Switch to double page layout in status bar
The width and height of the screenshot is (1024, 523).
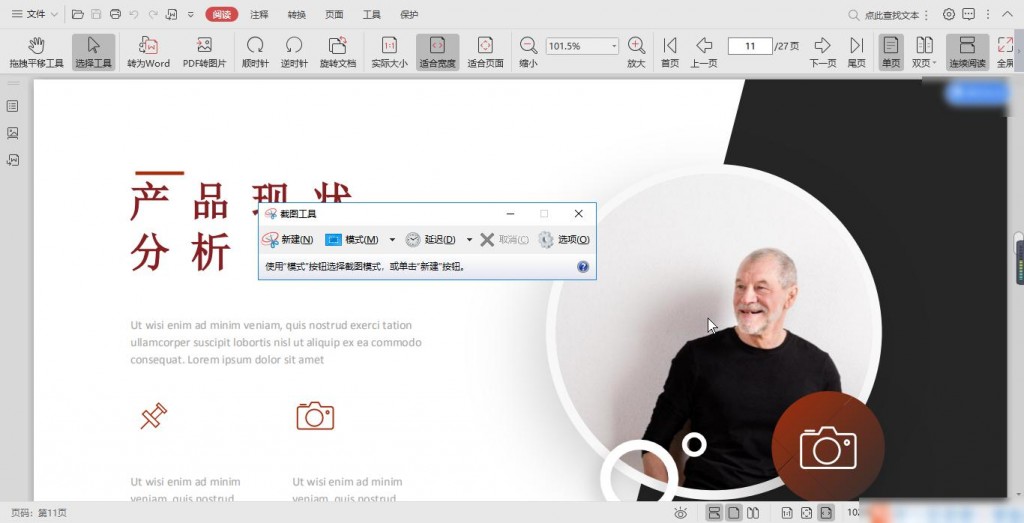coord(753,513)
